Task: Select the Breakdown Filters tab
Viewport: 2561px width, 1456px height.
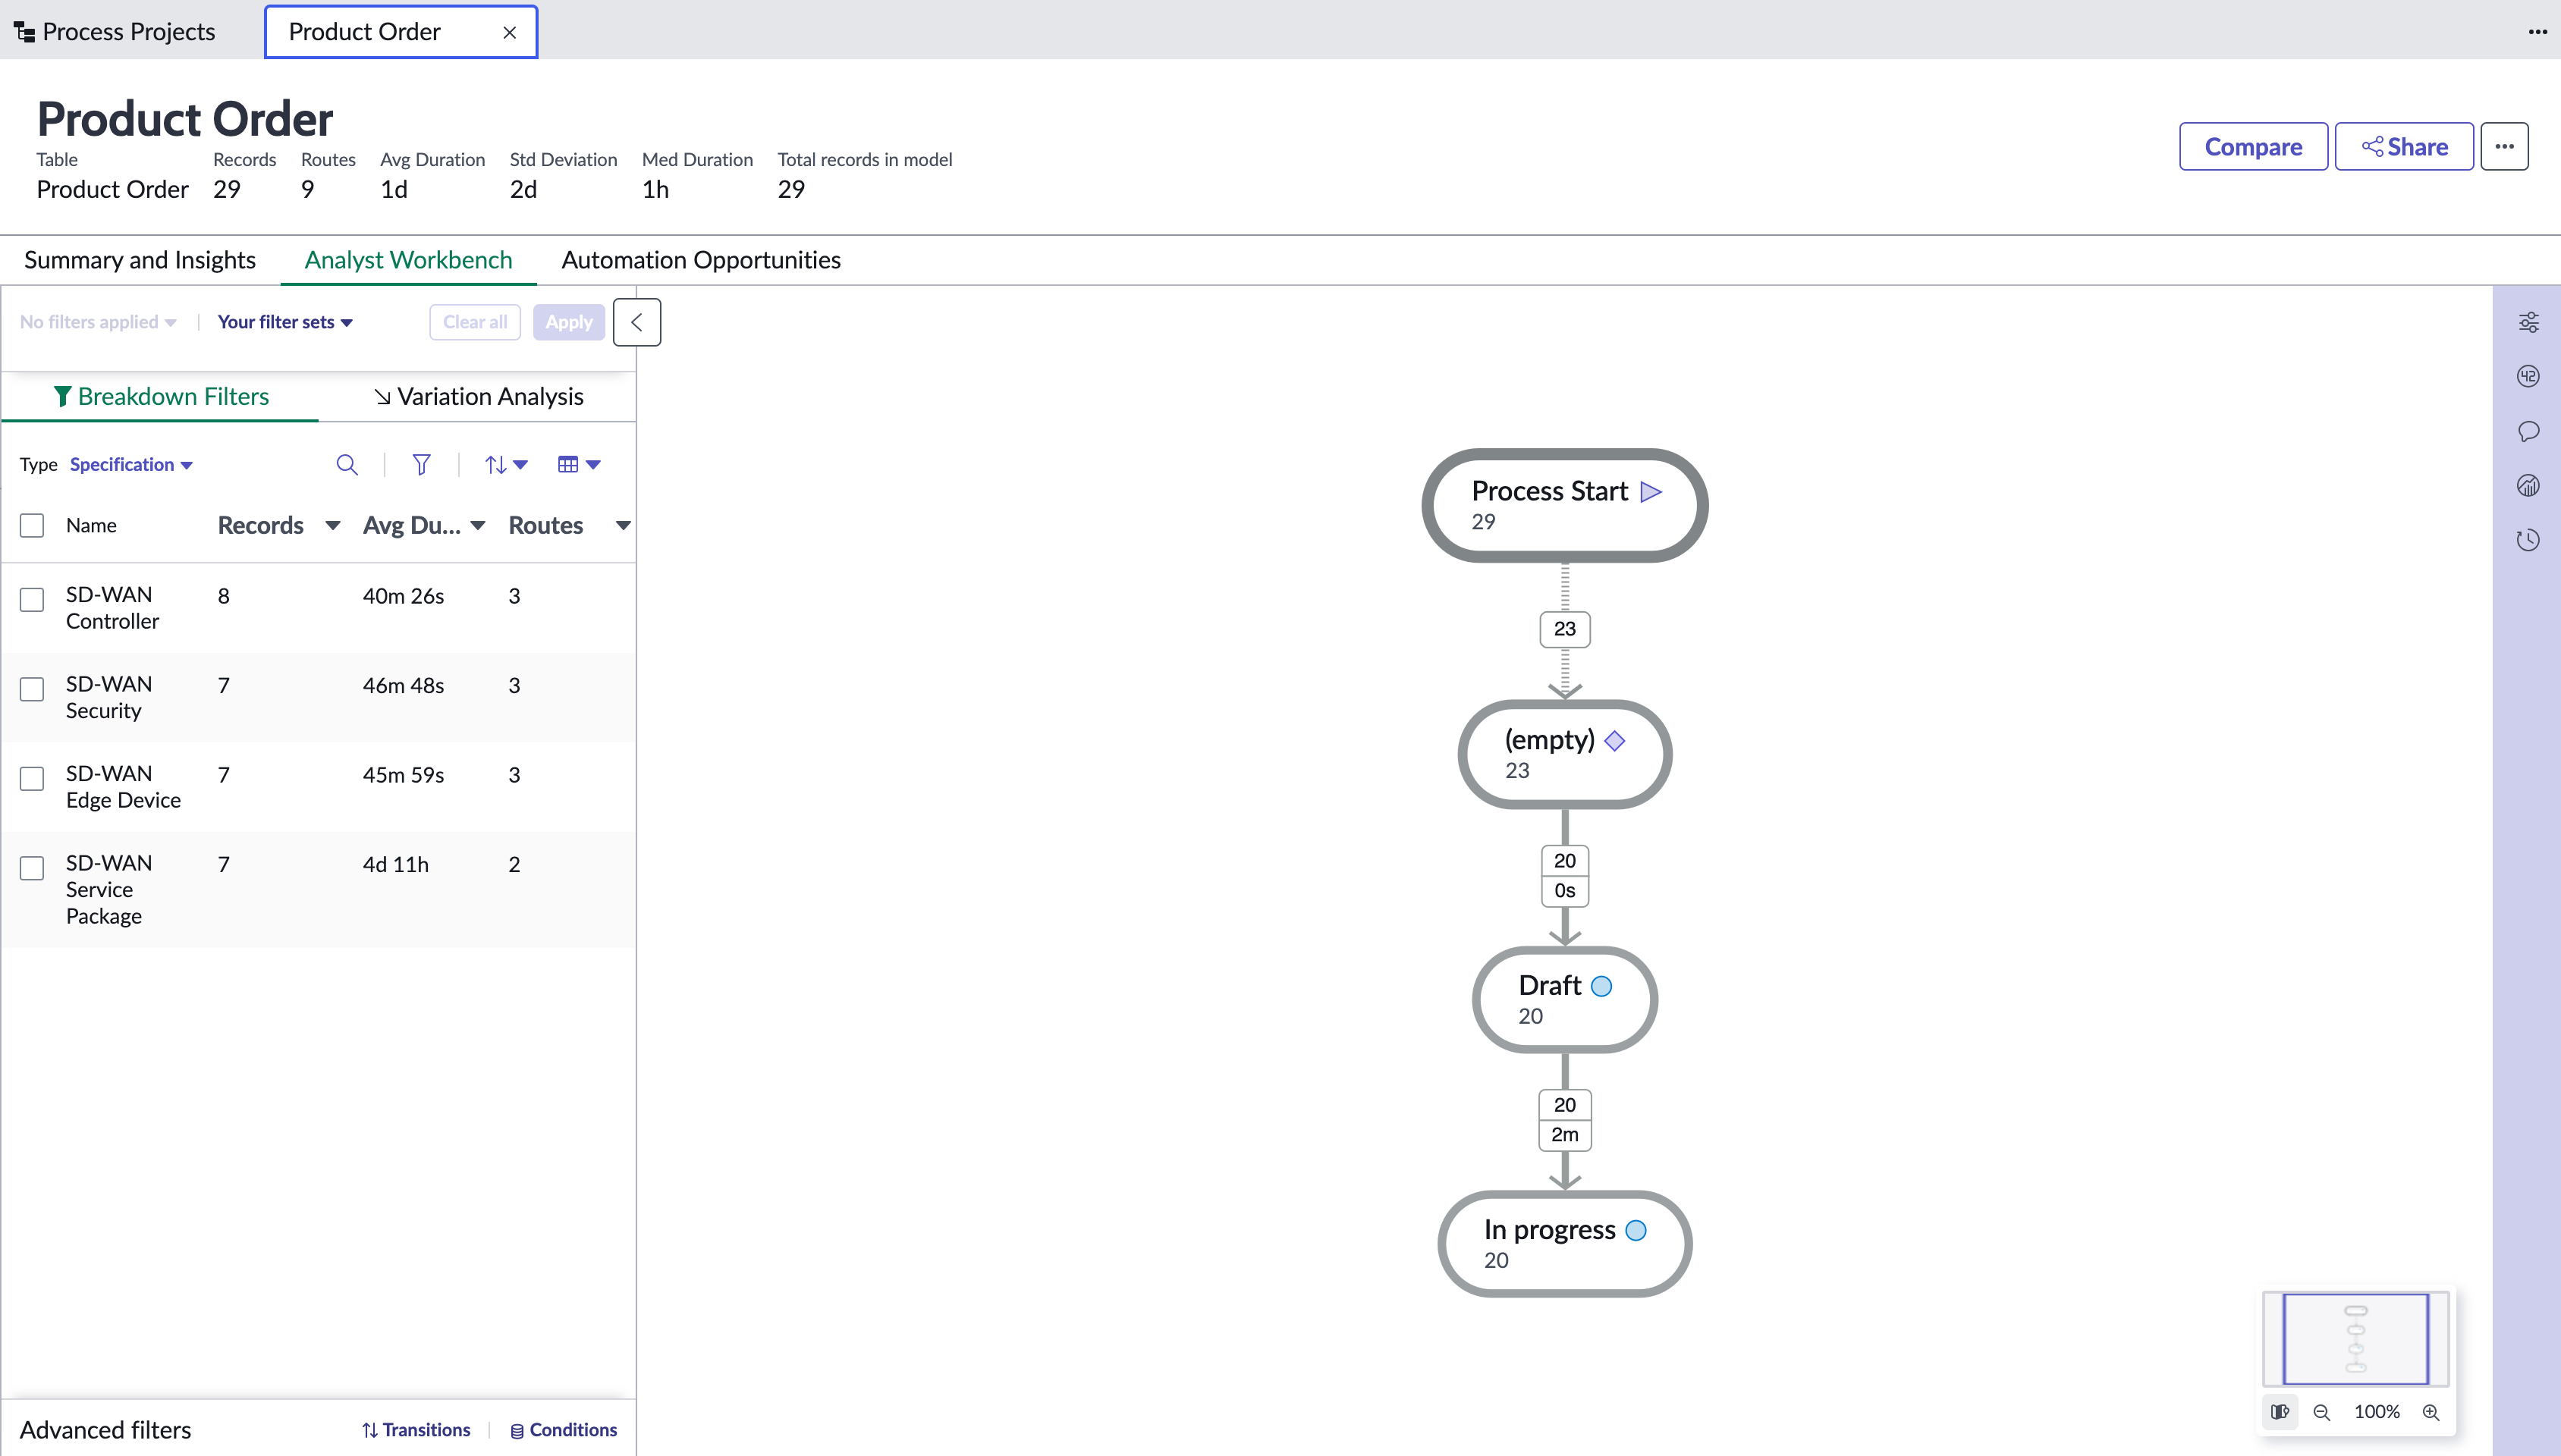Action: tap(161, 396)
